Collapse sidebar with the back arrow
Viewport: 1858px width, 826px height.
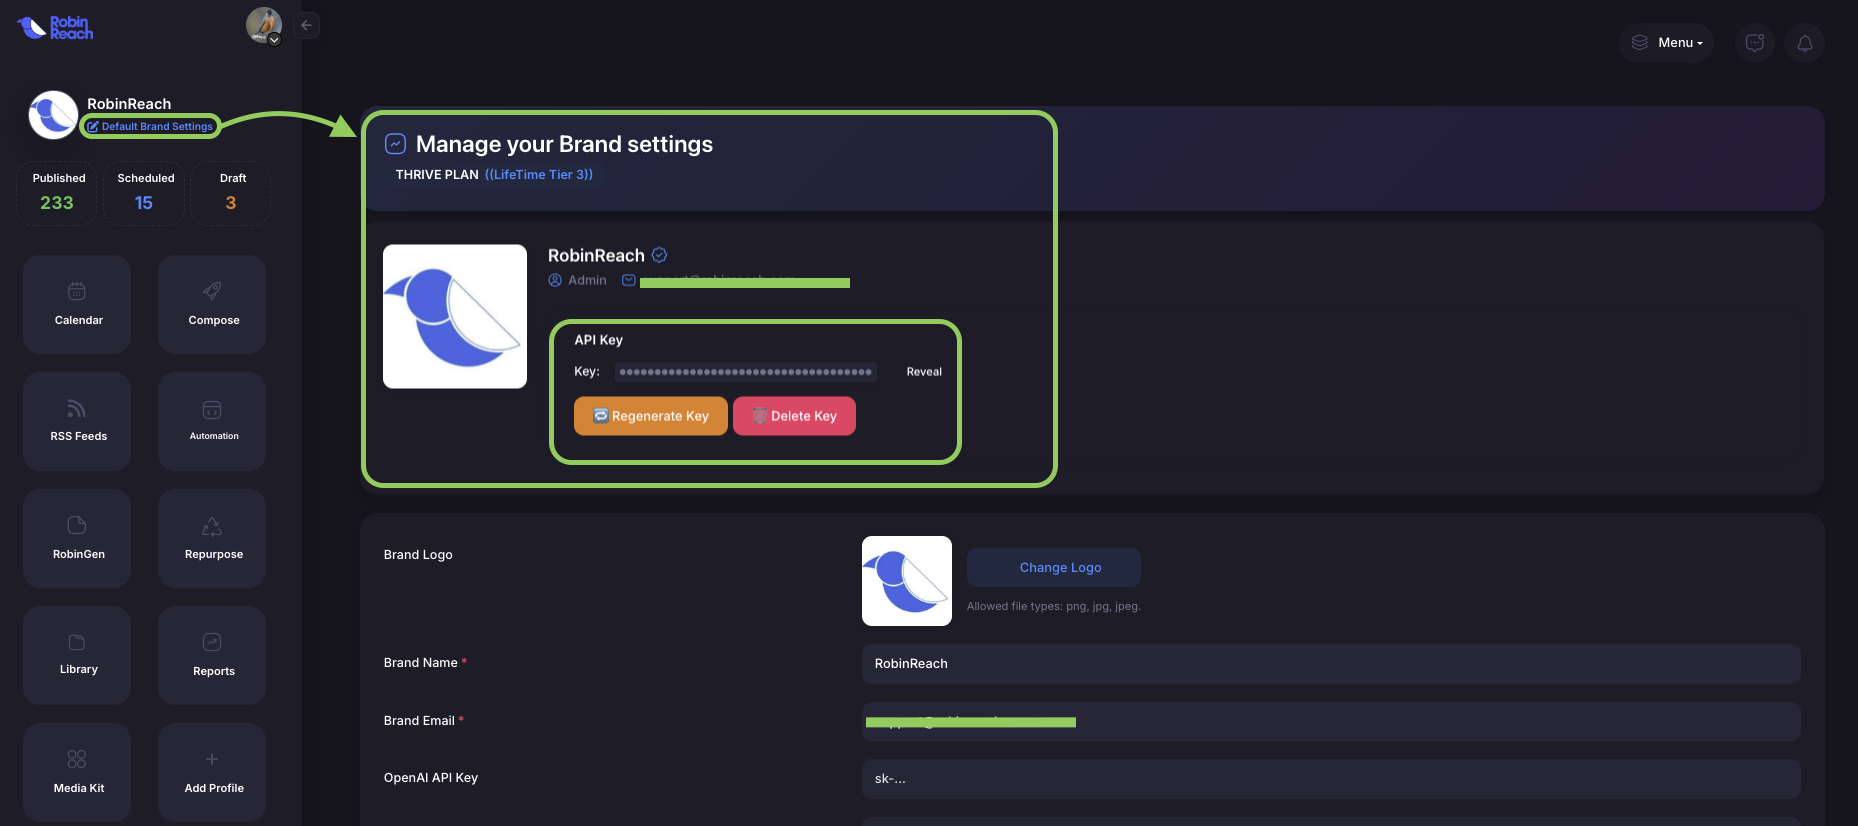coord(307,25)
